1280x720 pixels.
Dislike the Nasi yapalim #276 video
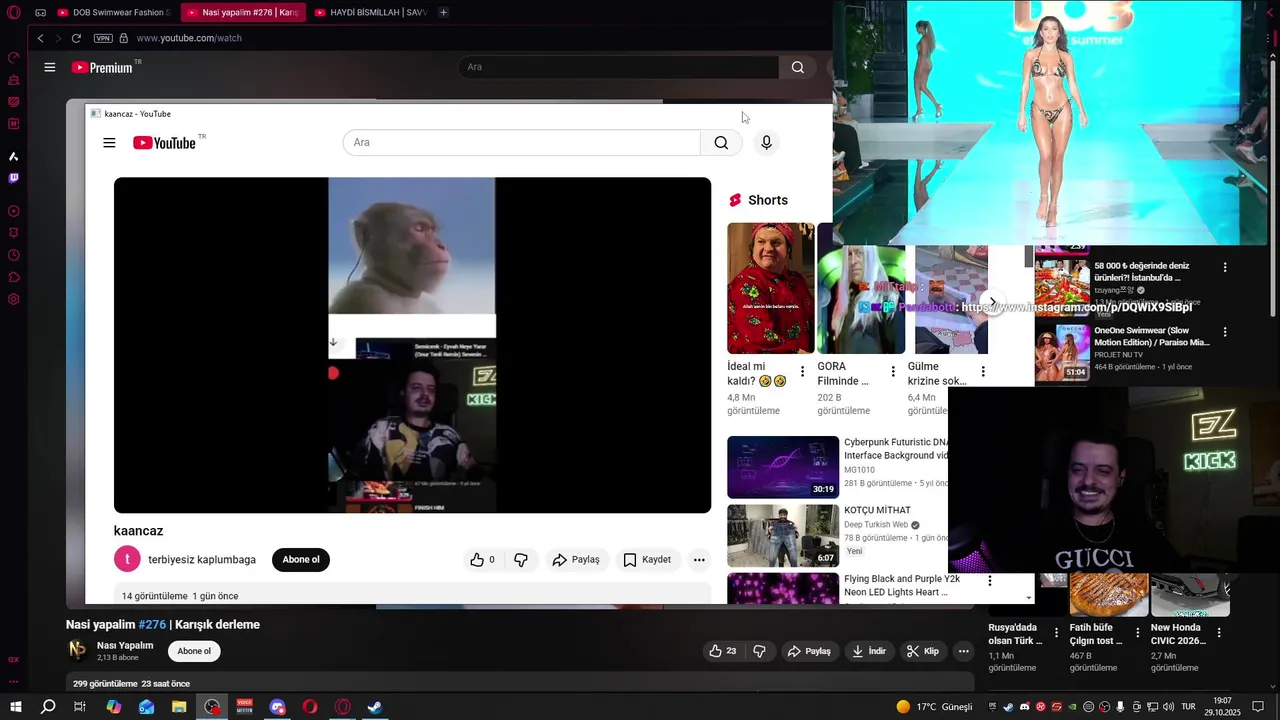[x=759, y=651]
